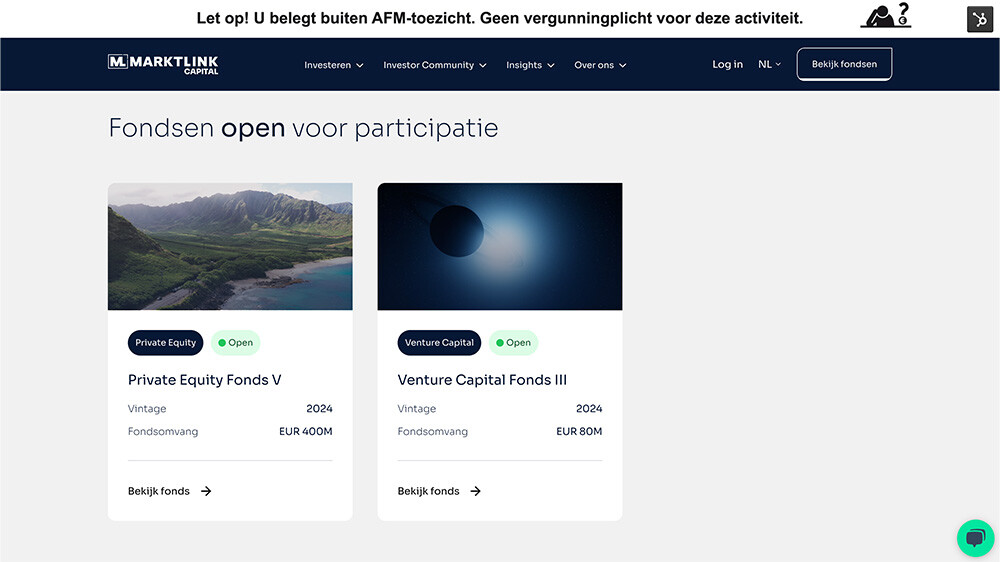Expand the Investeren dropdown menu
The height and width of the screenshot is (562, 1000).
click(334, 65)
